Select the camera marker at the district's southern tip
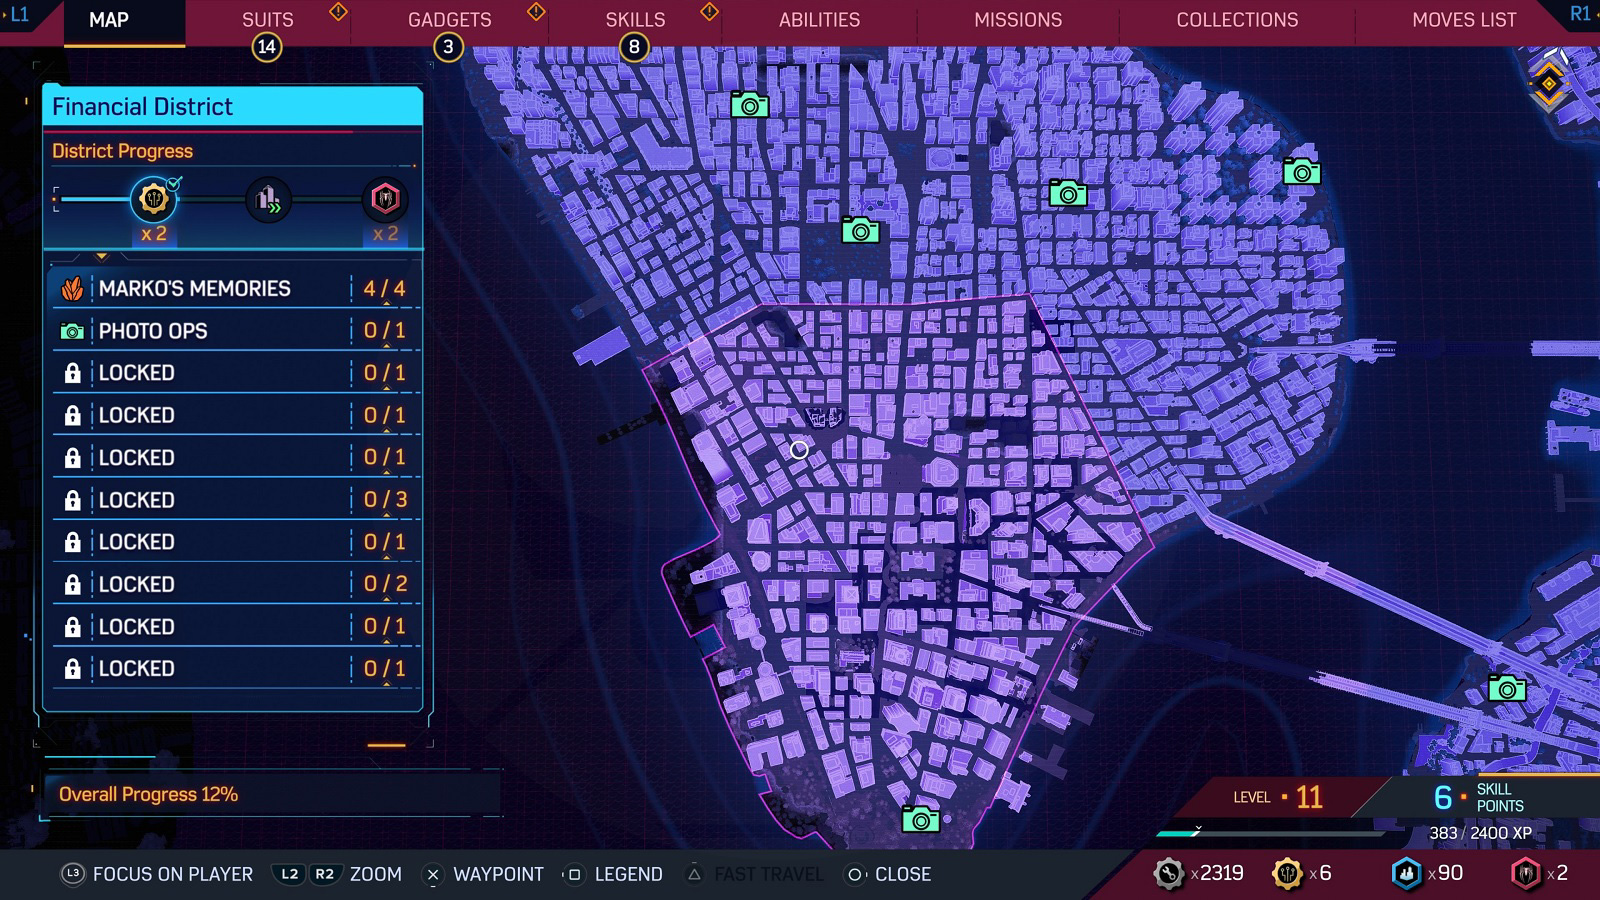This screenshot has height=900, width=1600. pyautogui.click(x=920, y=819)
